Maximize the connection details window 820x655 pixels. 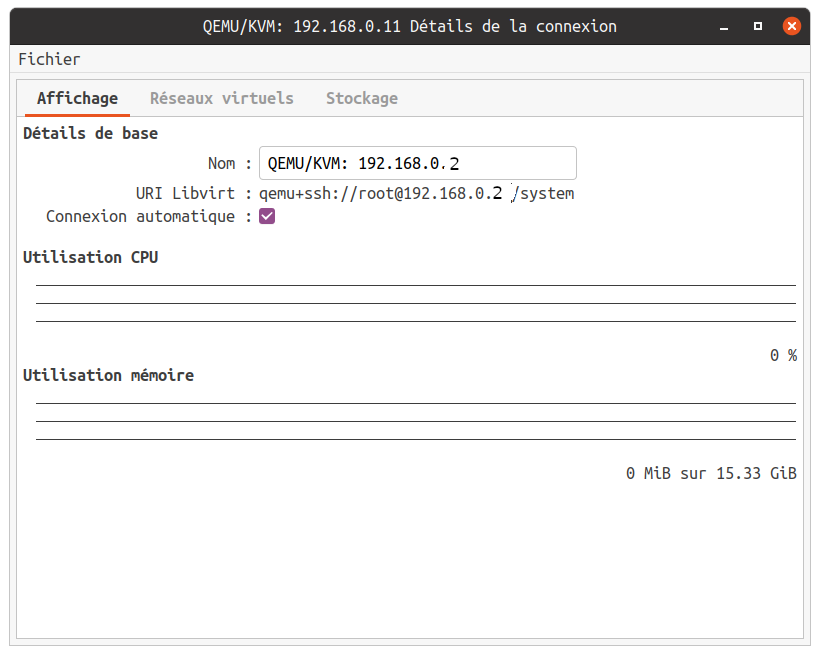[758, 26]
